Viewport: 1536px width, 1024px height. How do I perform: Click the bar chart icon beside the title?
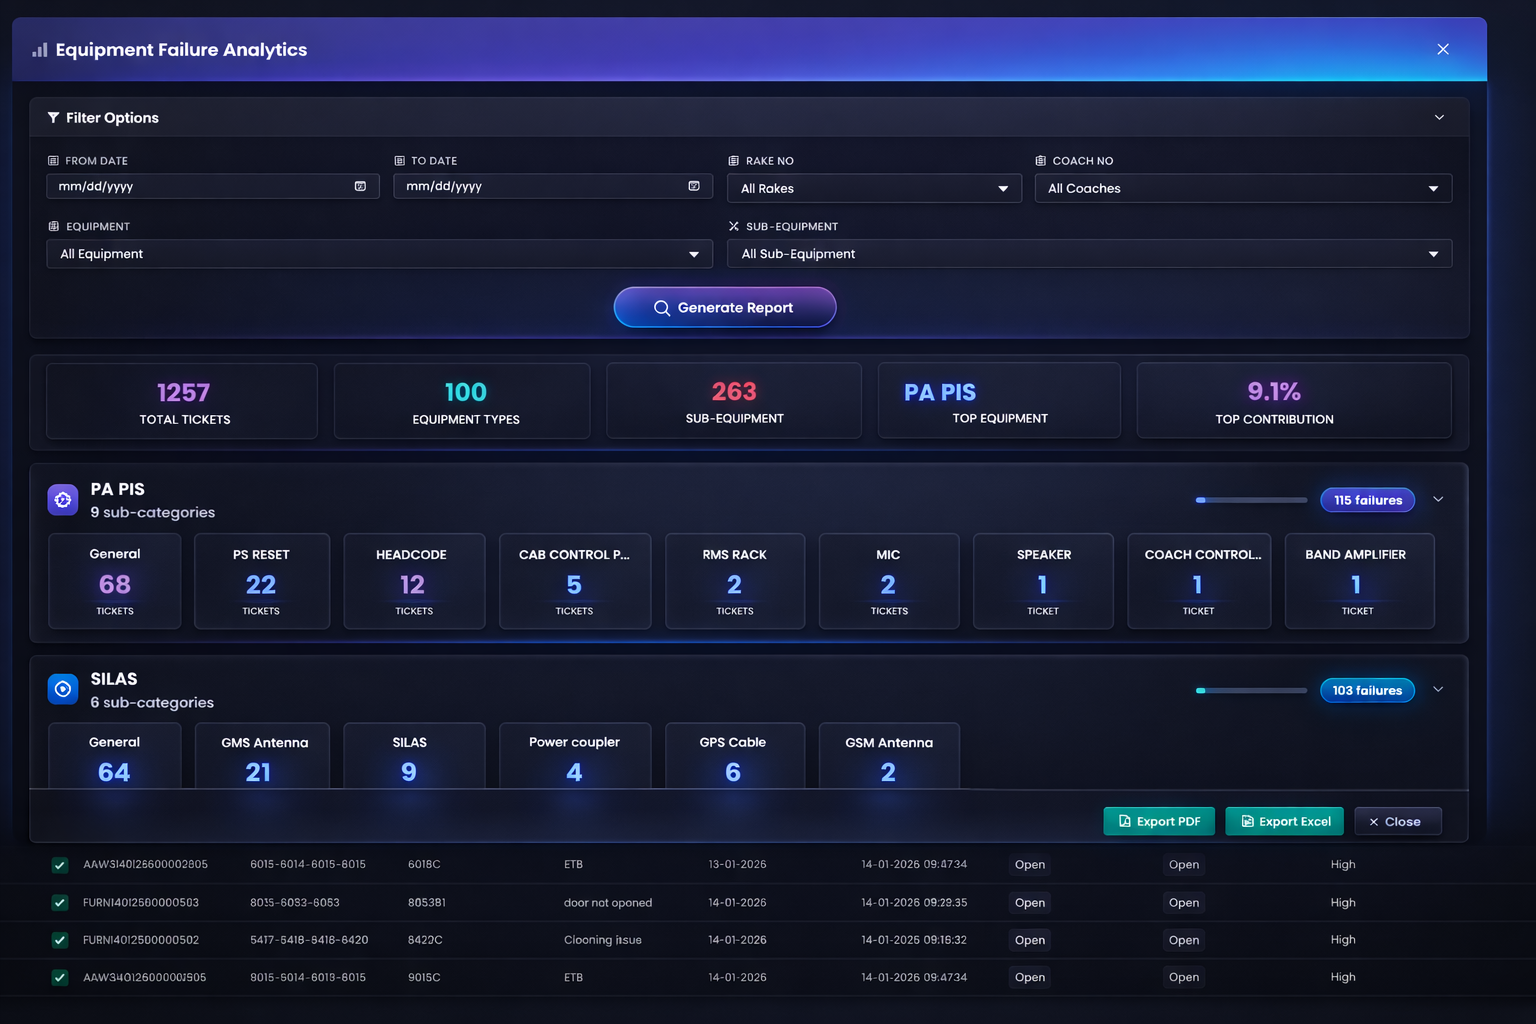click(40, 50)
